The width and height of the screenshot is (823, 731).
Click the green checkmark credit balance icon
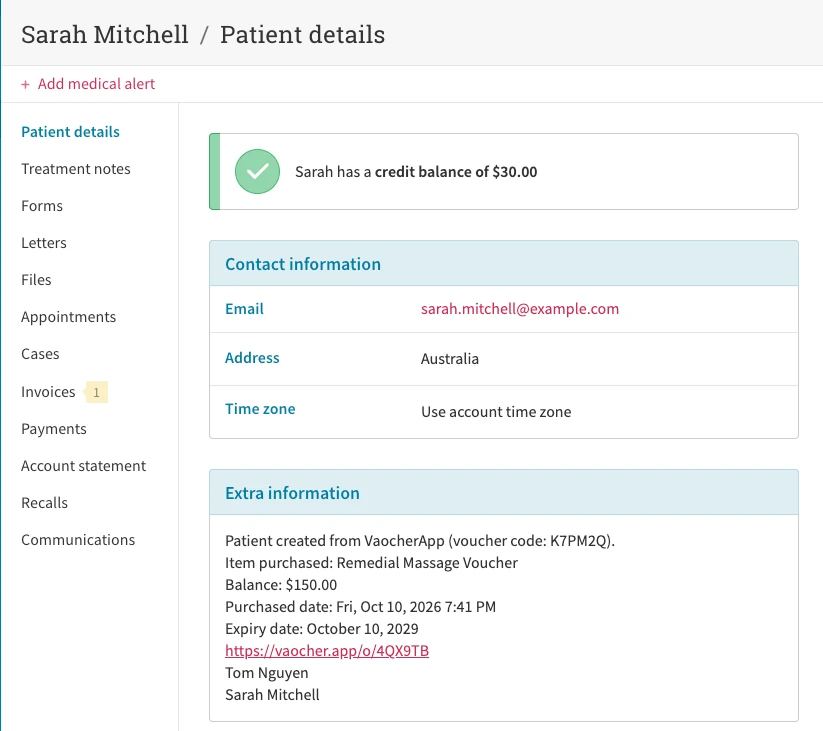(257, 172)
